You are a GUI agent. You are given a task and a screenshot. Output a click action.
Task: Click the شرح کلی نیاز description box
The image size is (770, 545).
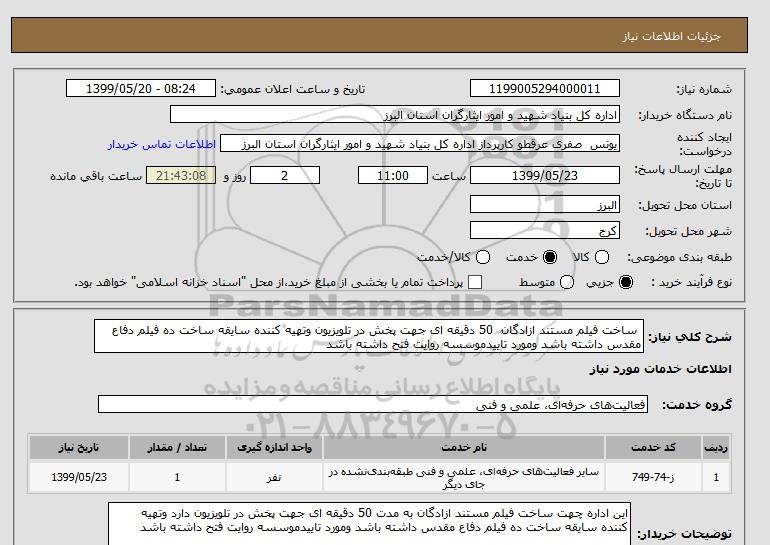(x=369, y=336)
